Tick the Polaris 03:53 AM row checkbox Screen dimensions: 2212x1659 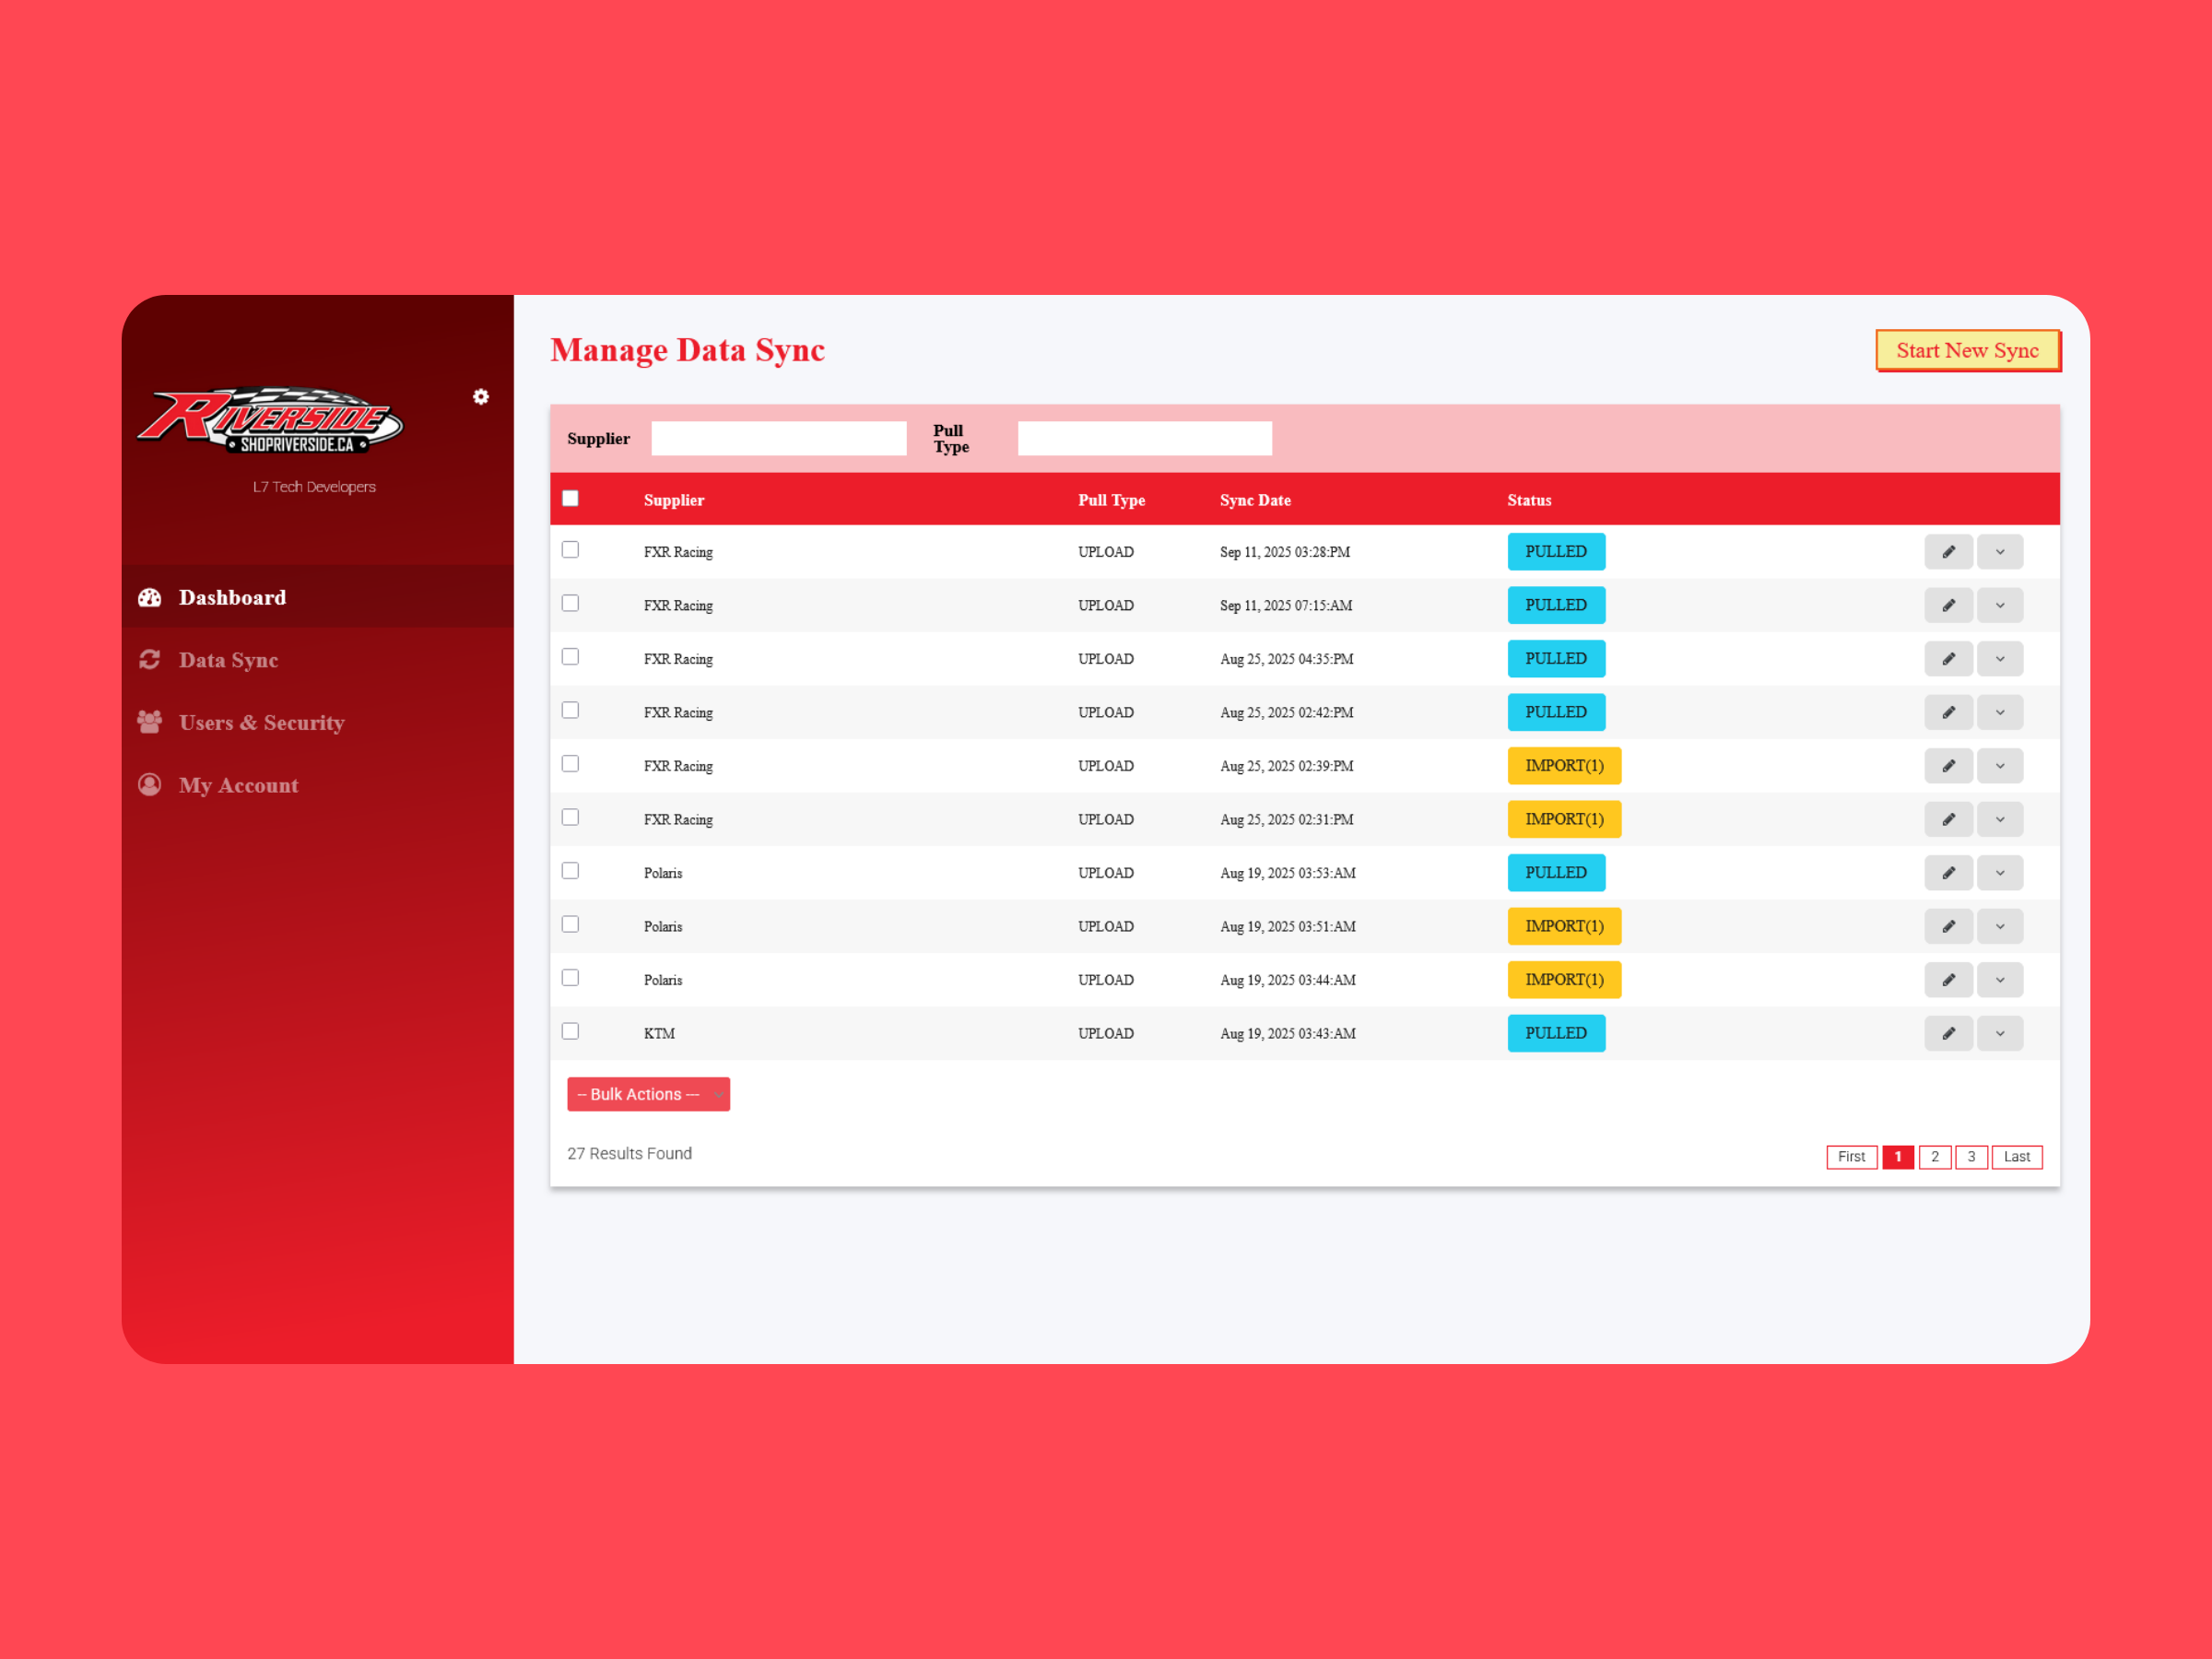(x=570, y=871)
